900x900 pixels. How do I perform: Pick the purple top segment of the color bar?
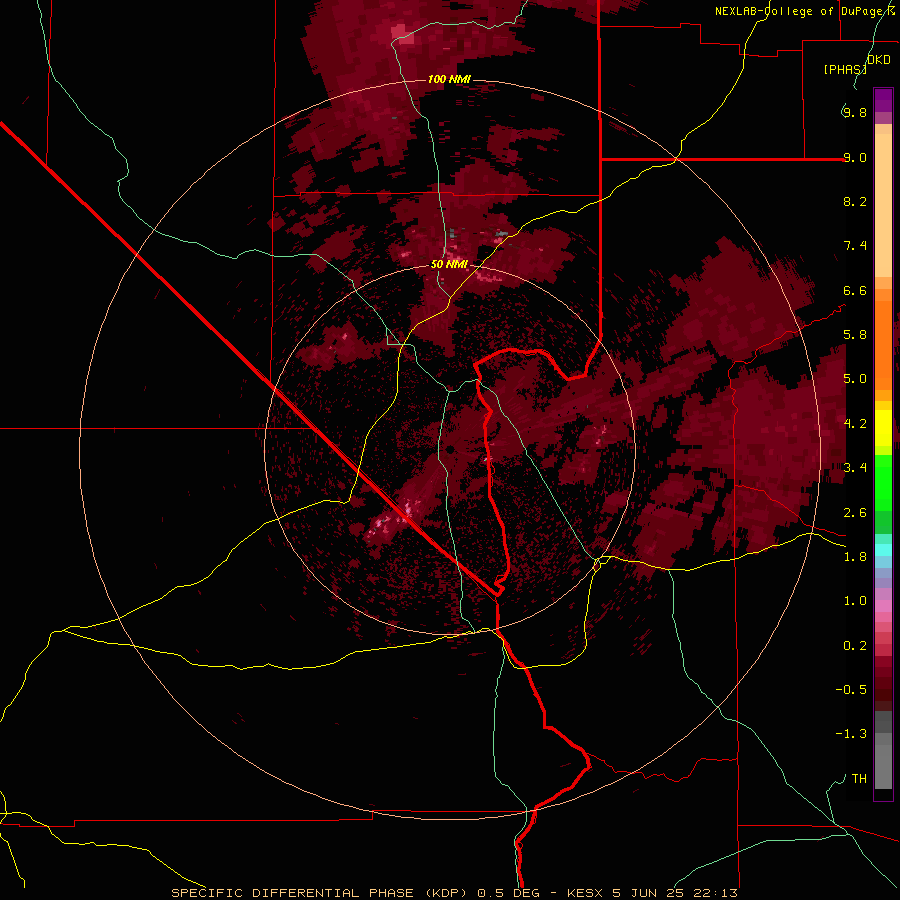pyautogui.click(x=883, y=101)
